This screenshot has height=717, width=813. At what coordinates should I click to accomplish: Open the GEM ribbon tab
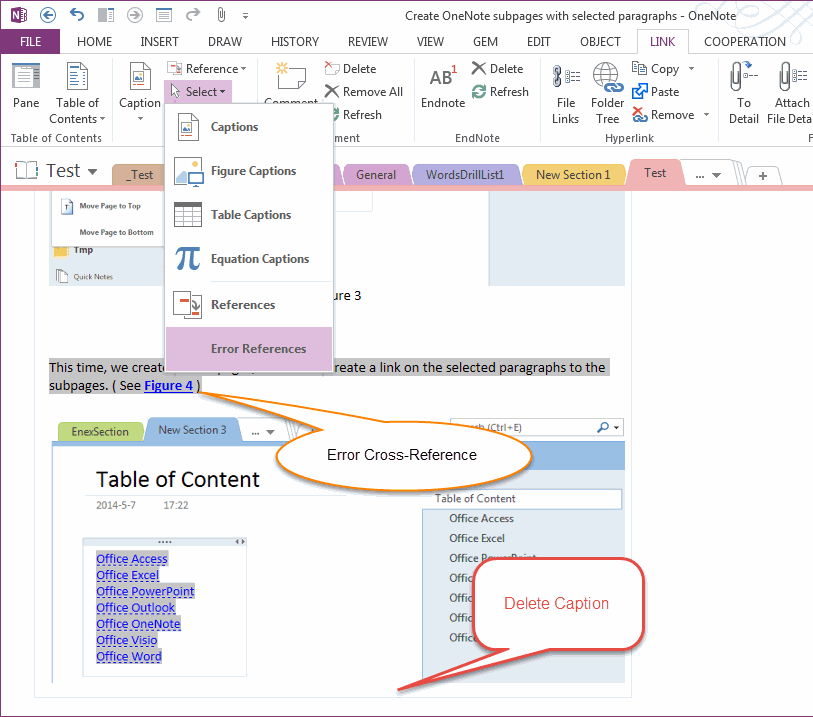[x=485, y=41]
